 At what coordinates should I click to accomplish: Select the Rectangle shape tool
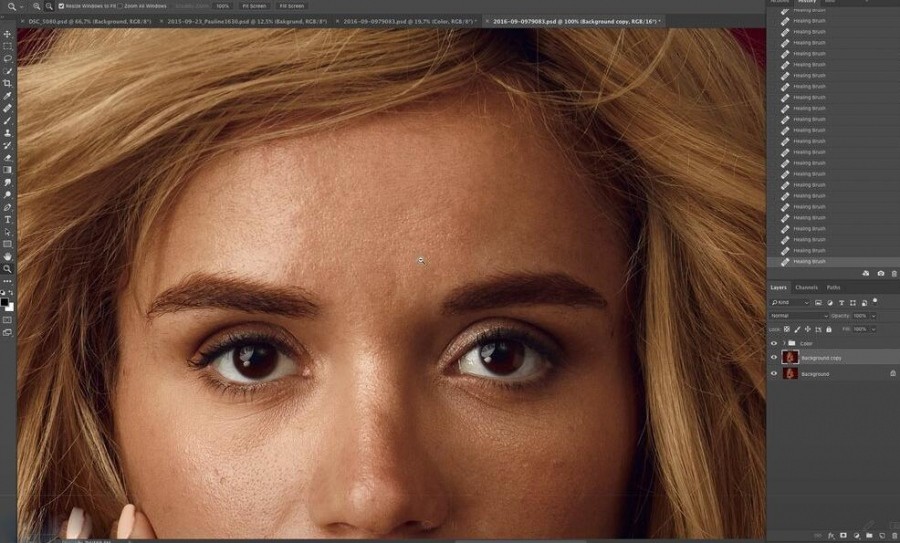tap(7, 245)
